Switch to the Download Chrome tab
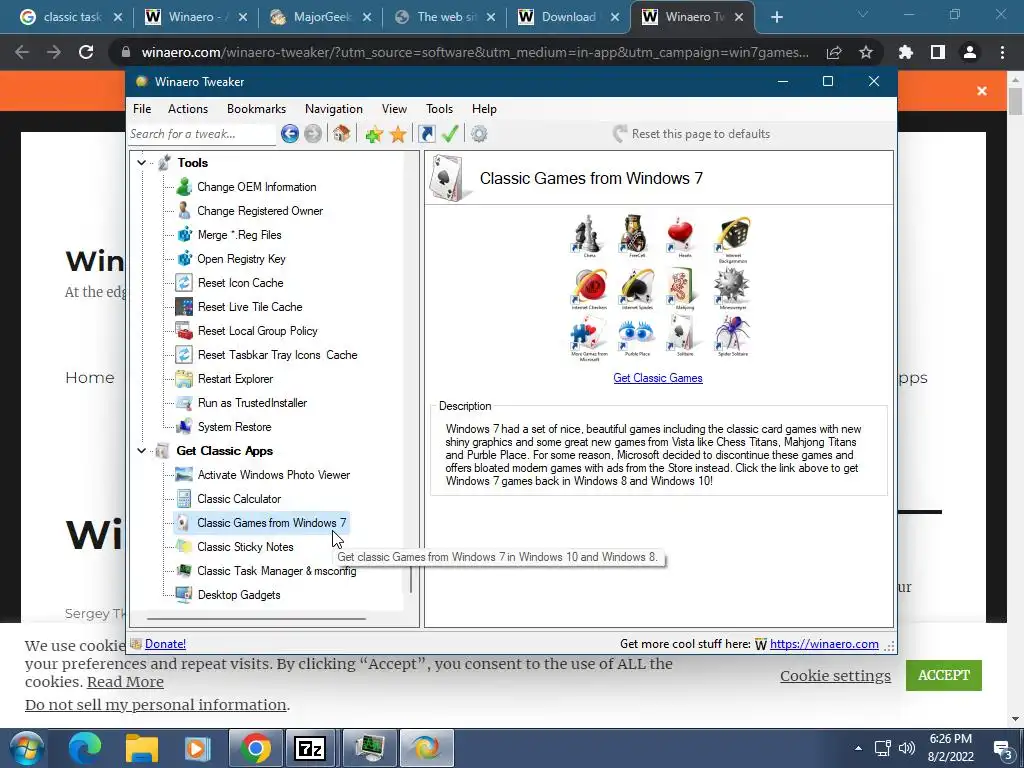The height and width of the screenshot is (768, 1024). click(568, 17)
